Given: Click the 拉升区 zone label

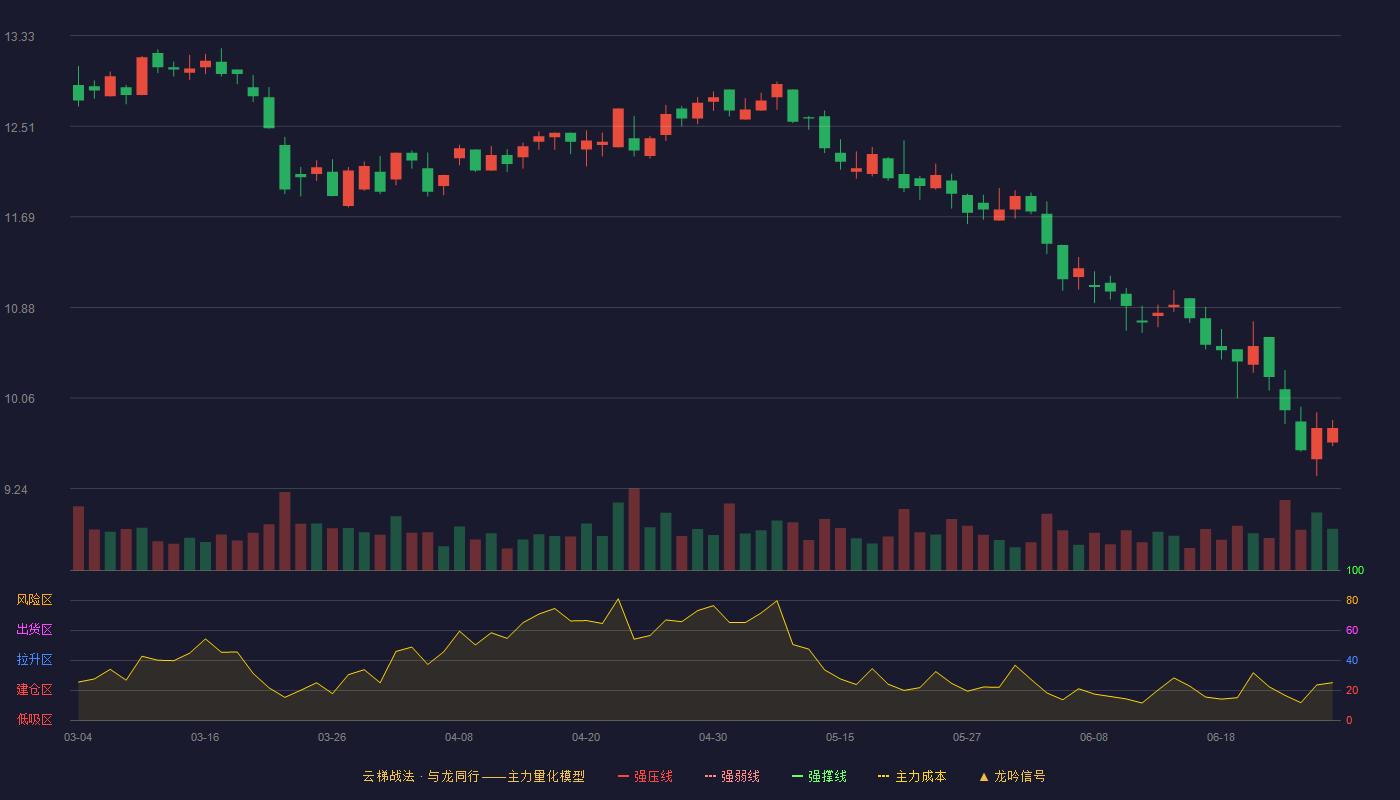Looking at the screenshot, I should pos(34,660).
